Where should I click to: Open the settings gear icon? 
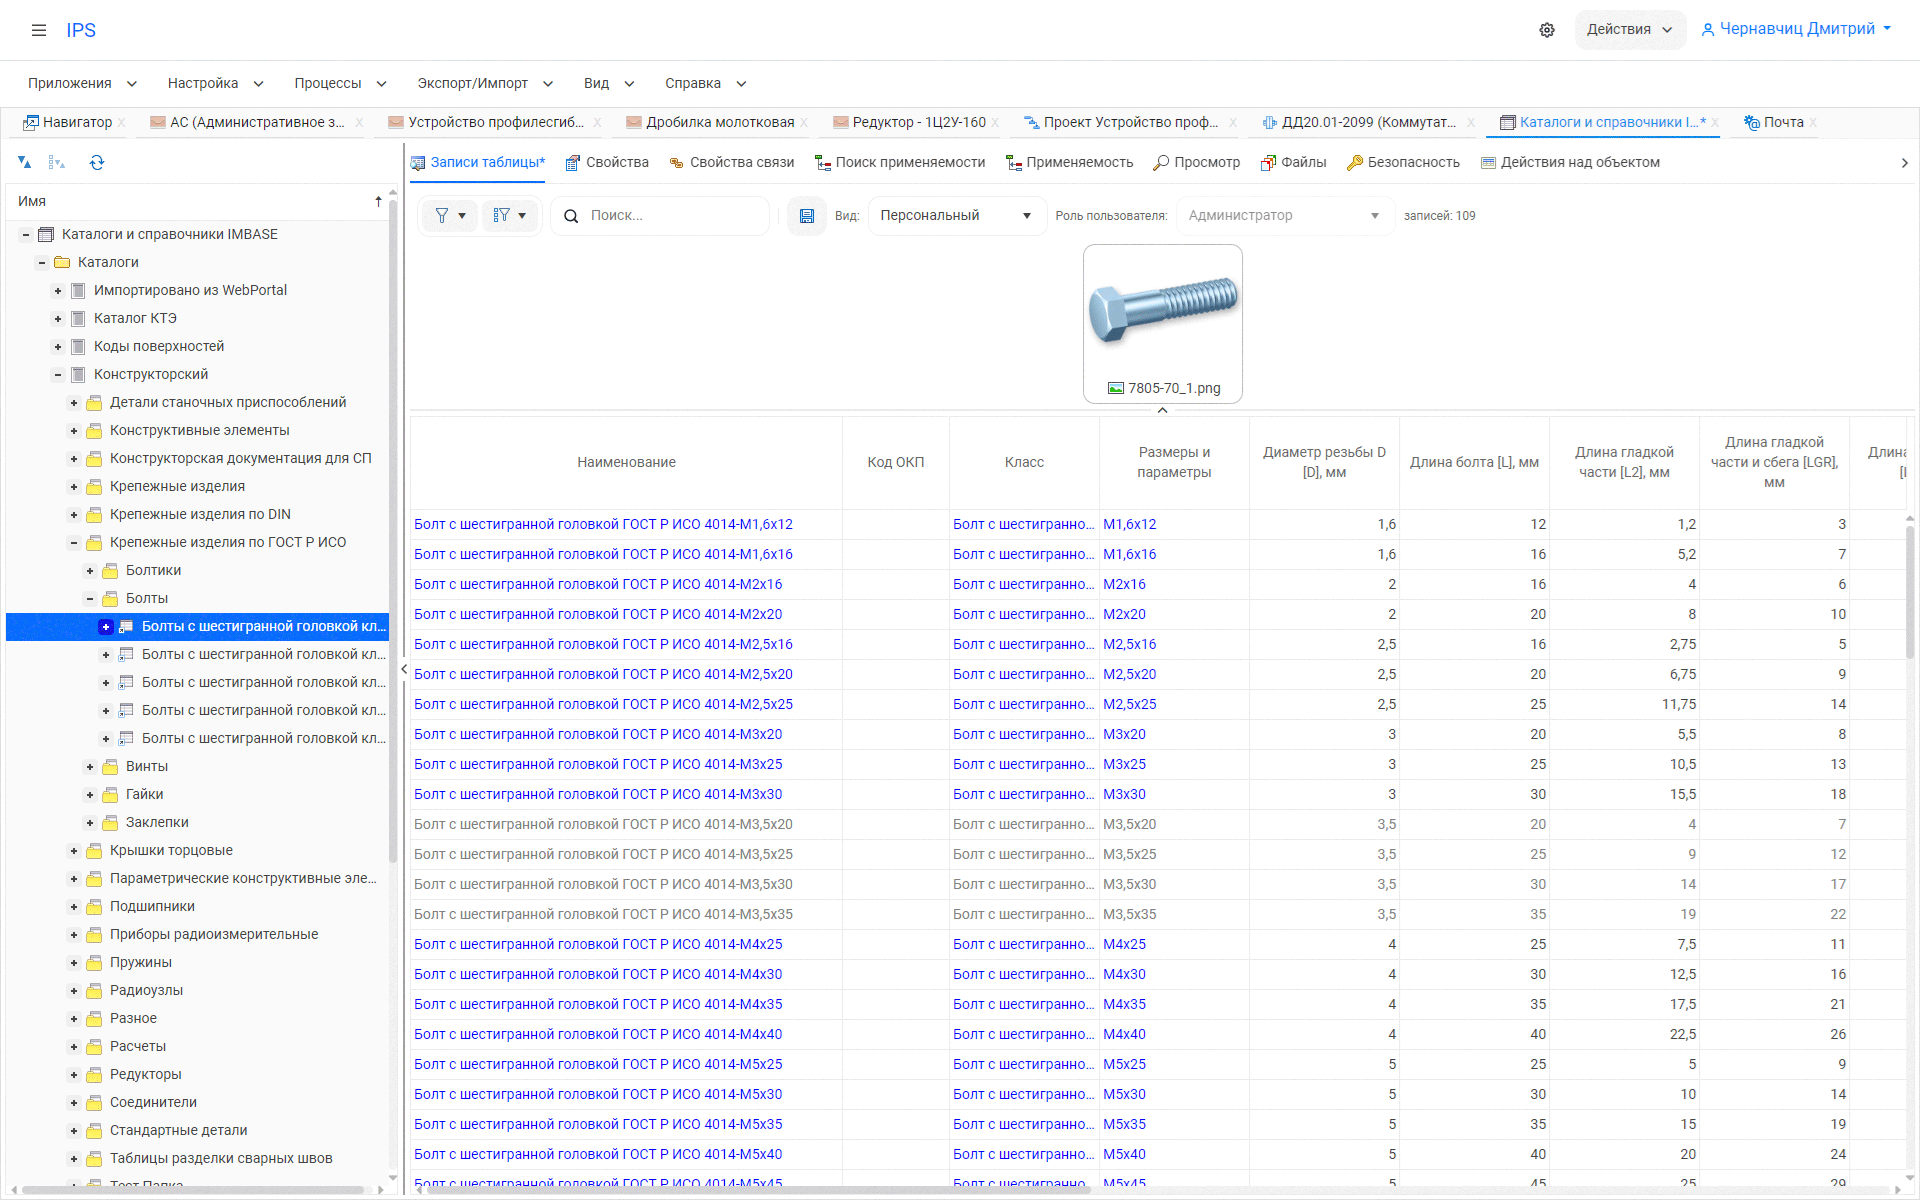(x=1546, y=30)
